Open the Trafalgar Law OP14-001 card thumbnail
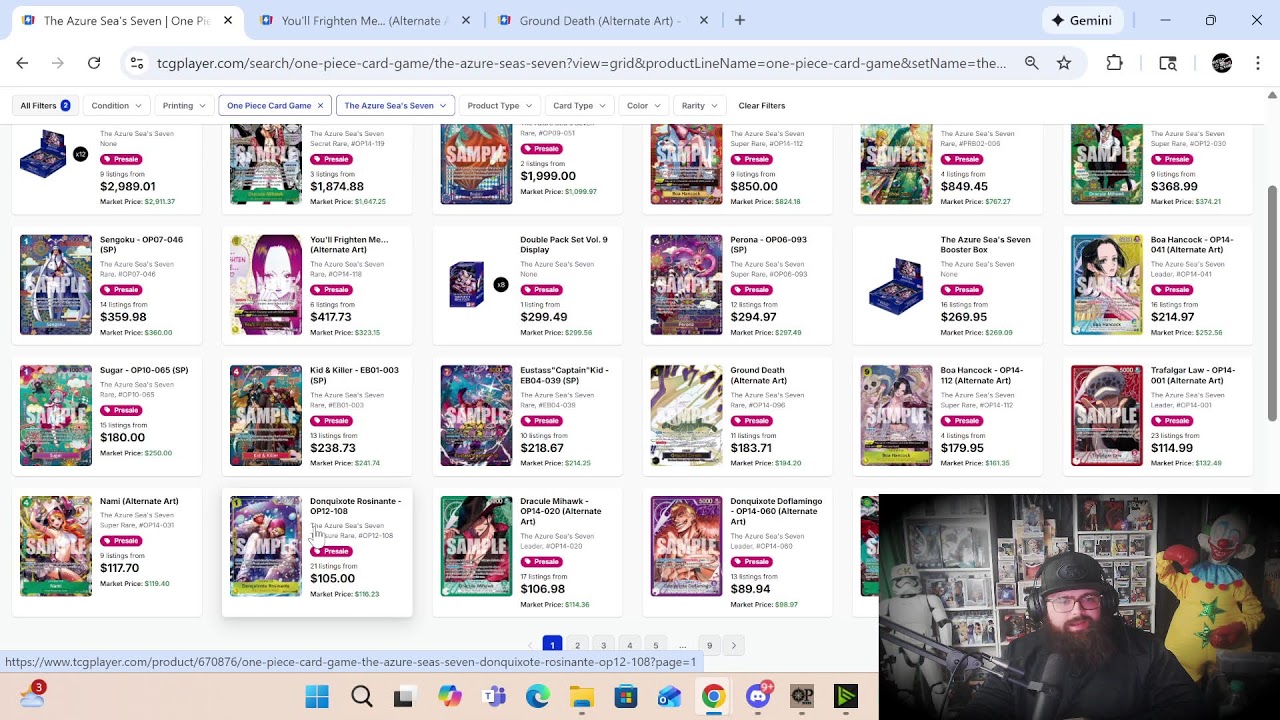The image size is (1280, 720). (x=1106, y=415)
